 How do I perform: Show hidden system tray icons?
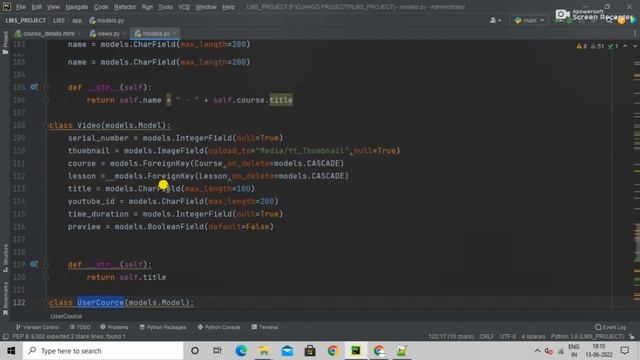tap(537, 351)
